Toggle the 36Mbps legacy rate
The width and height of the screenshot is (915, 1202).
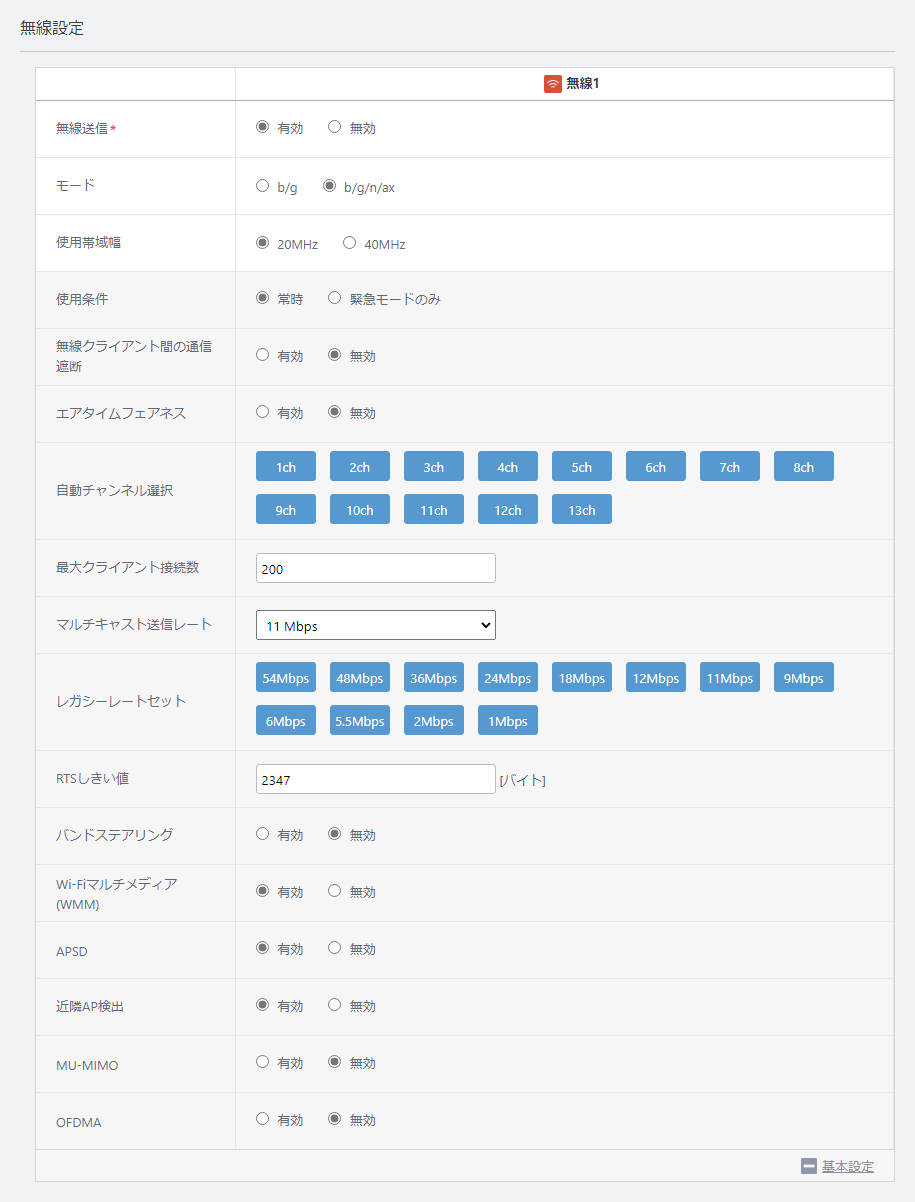434,677
